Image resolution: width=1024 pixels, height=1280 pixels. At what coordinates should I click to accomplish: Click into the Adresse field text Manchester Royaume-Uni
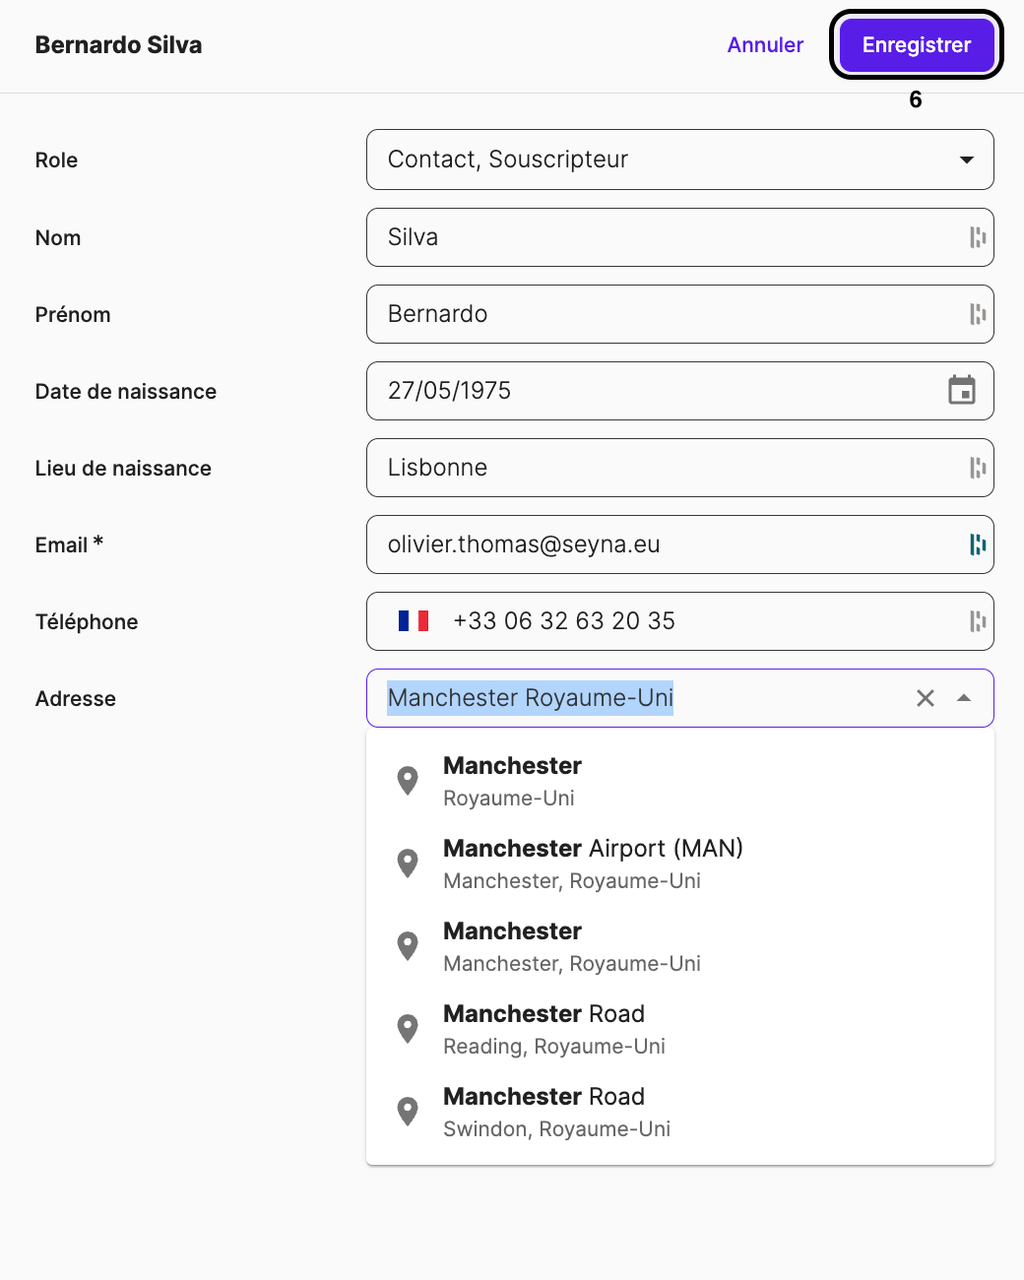(530, 698)
